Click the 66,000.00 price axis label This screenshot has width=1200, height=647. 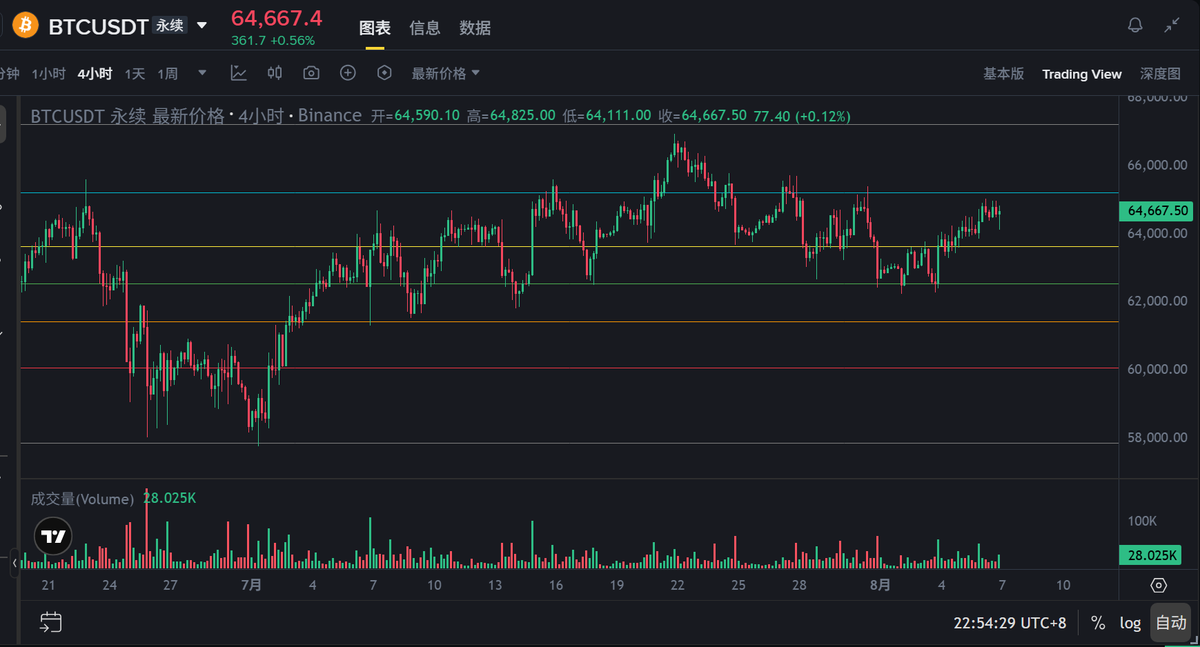click(x=1158, y=165)
